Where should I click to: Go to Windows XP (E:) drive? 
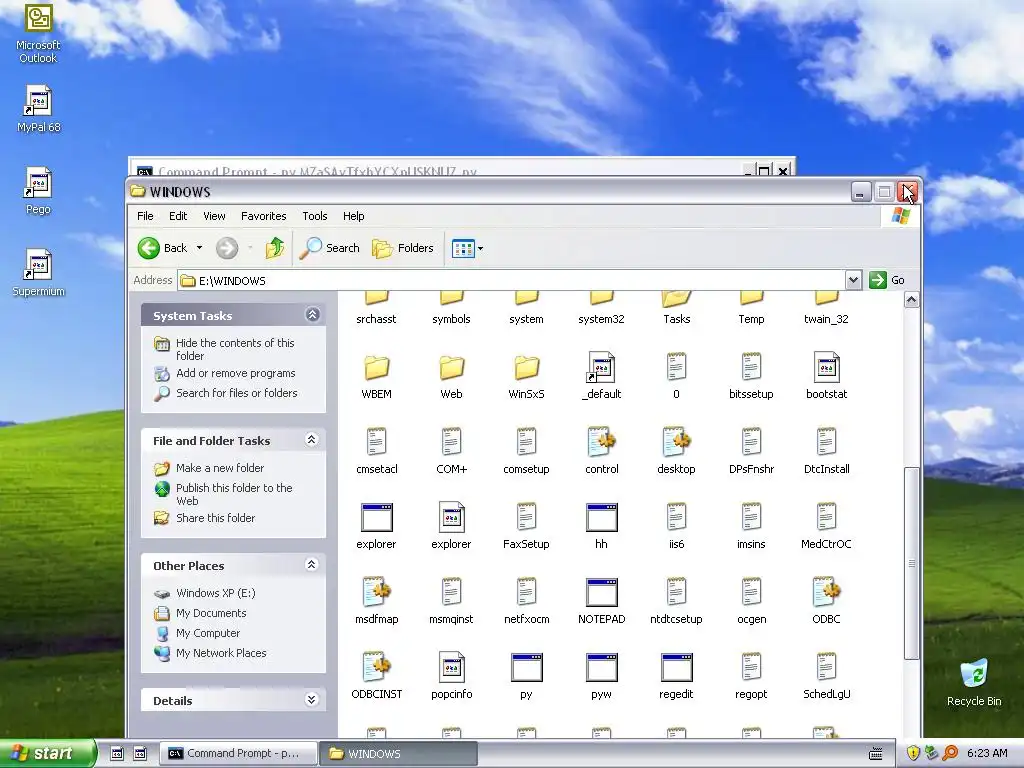pos(216,593)
